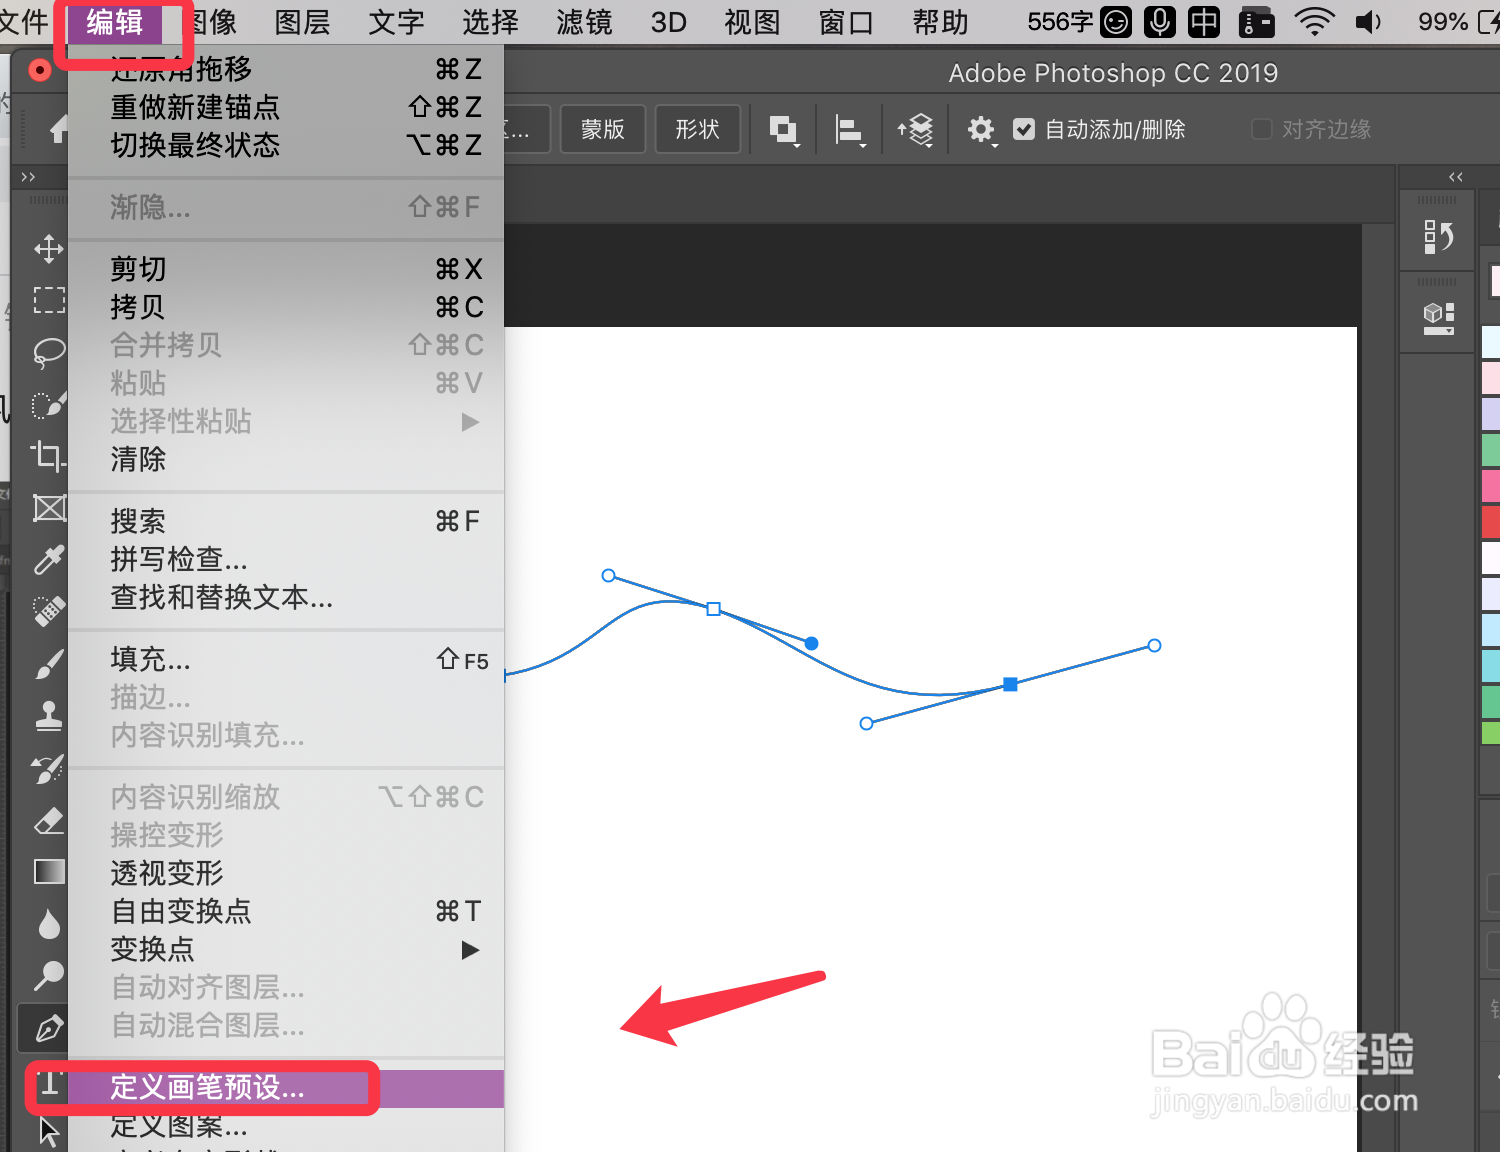Open the 滤镜 menu
This screenshot has height=1152, width=1500.
click(x=583, y=22)
